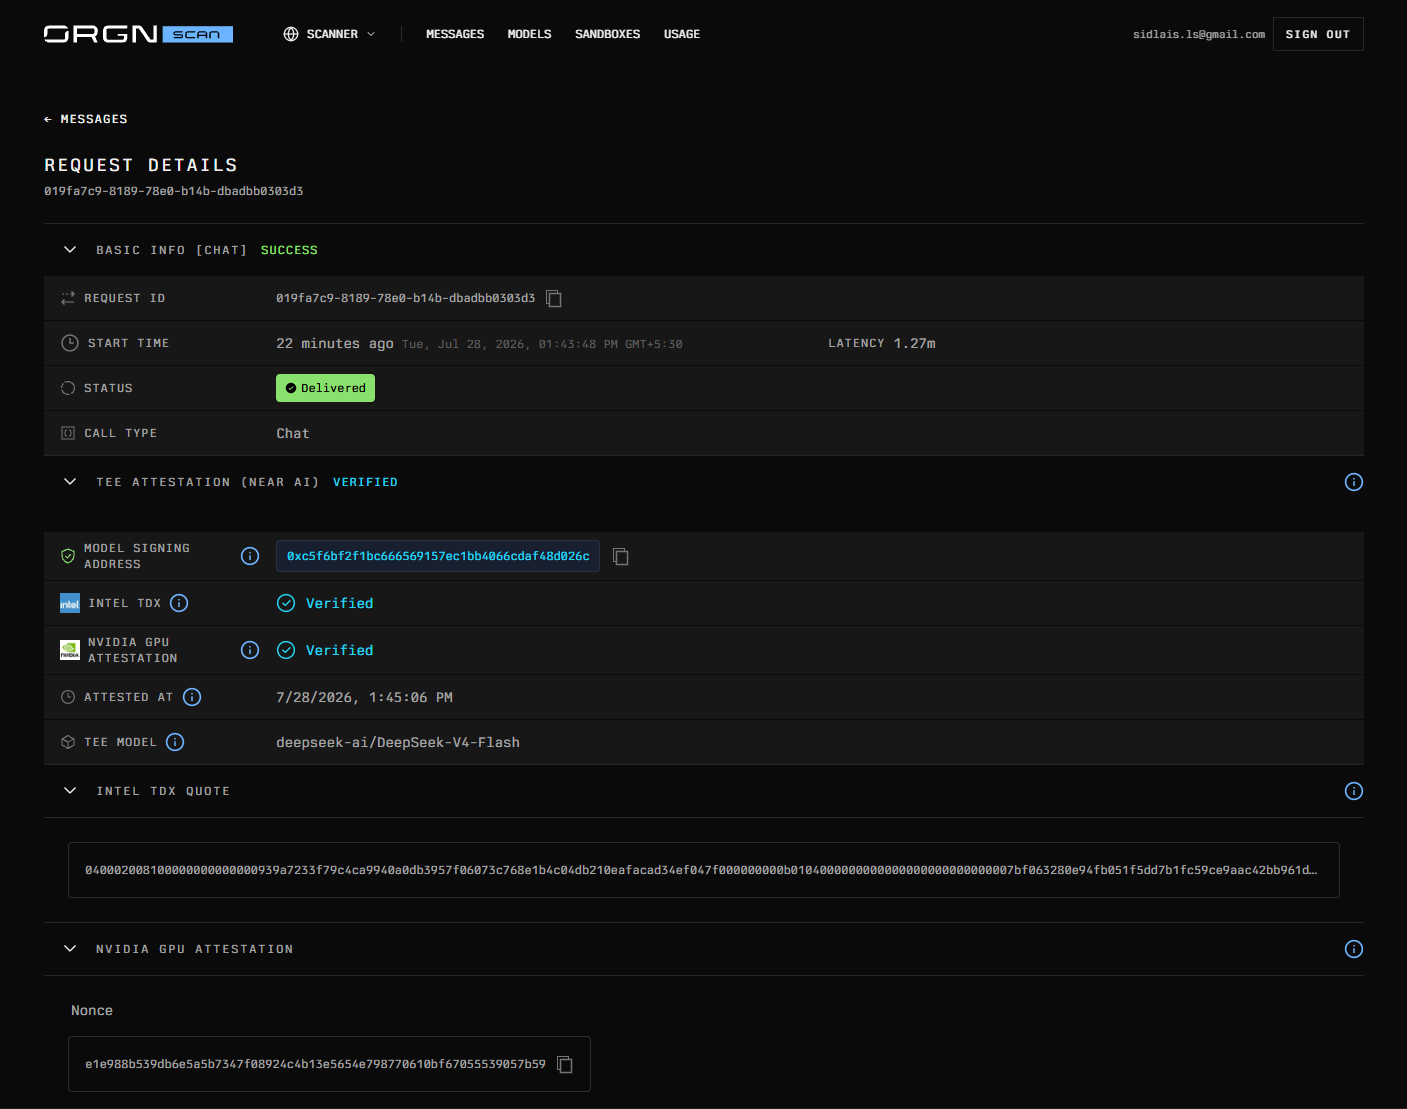Click the model signing address 0xc5f6bf2f… link
Screen dimensions: 1407x1109
(438, 556)
